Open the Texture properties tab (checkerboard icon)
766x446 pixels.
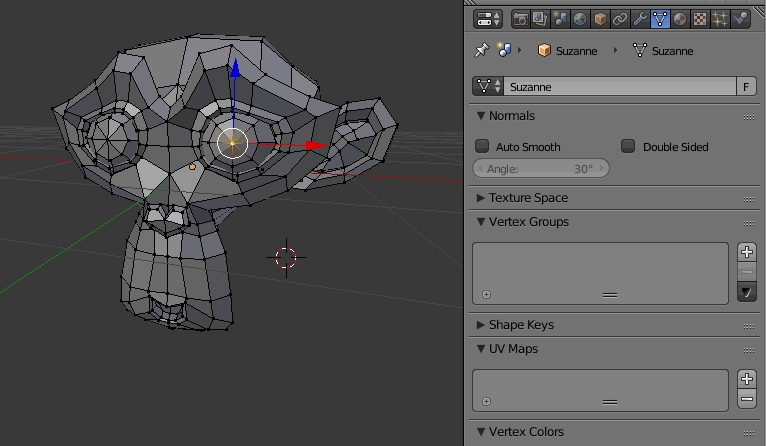[x=700, y=19]
